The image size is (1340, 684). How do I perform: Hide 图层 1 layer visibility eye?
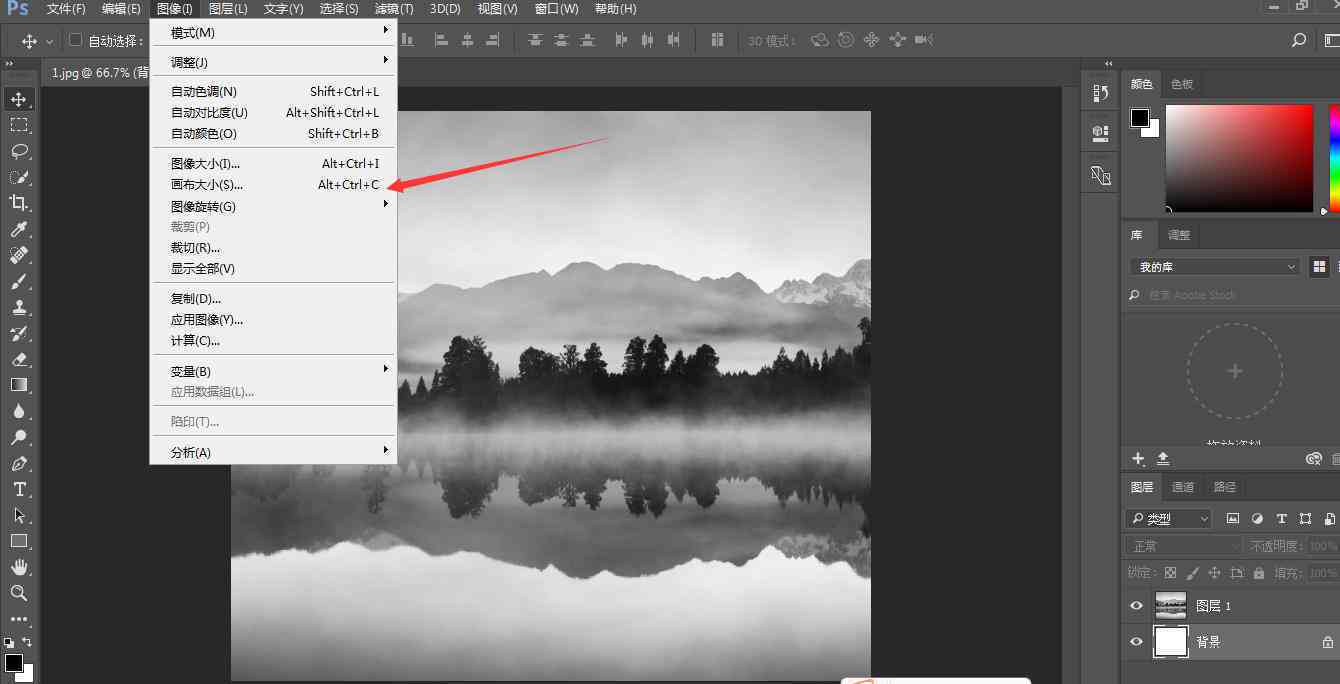(x=1136, y=606)
